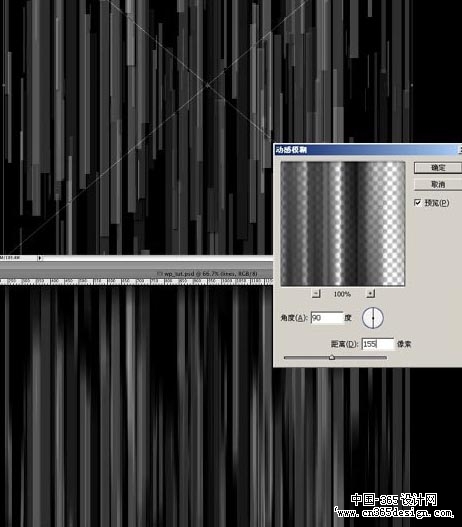The height and width of the screenshot is (527, 462).
Task: Click the angle direction dial
Action: pyautogui.click(x=373, y=318)
